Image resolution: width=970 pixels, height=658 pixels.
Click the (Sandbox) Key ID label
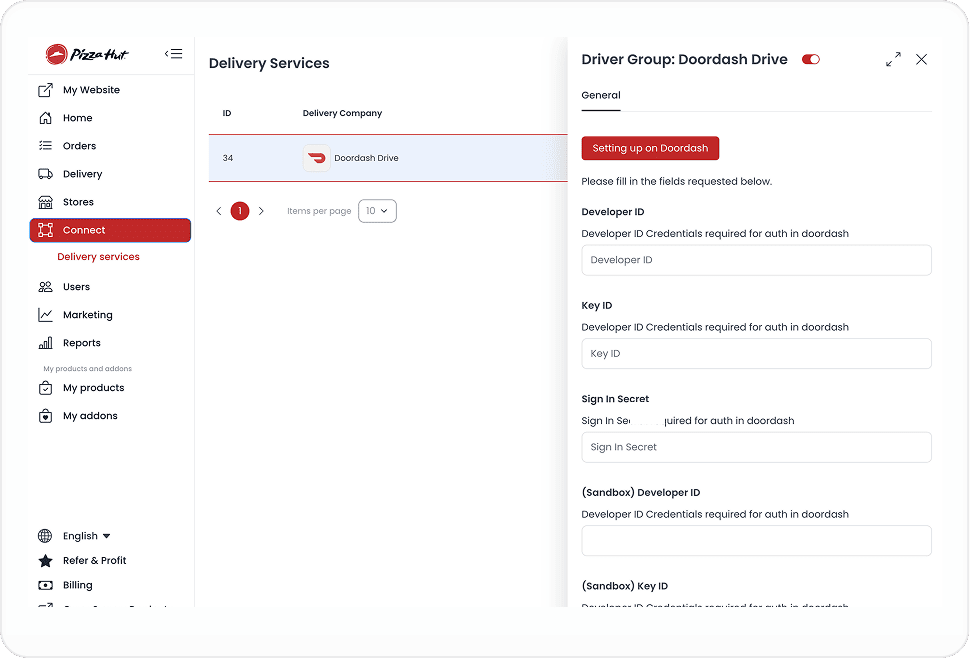coord(625,586)
